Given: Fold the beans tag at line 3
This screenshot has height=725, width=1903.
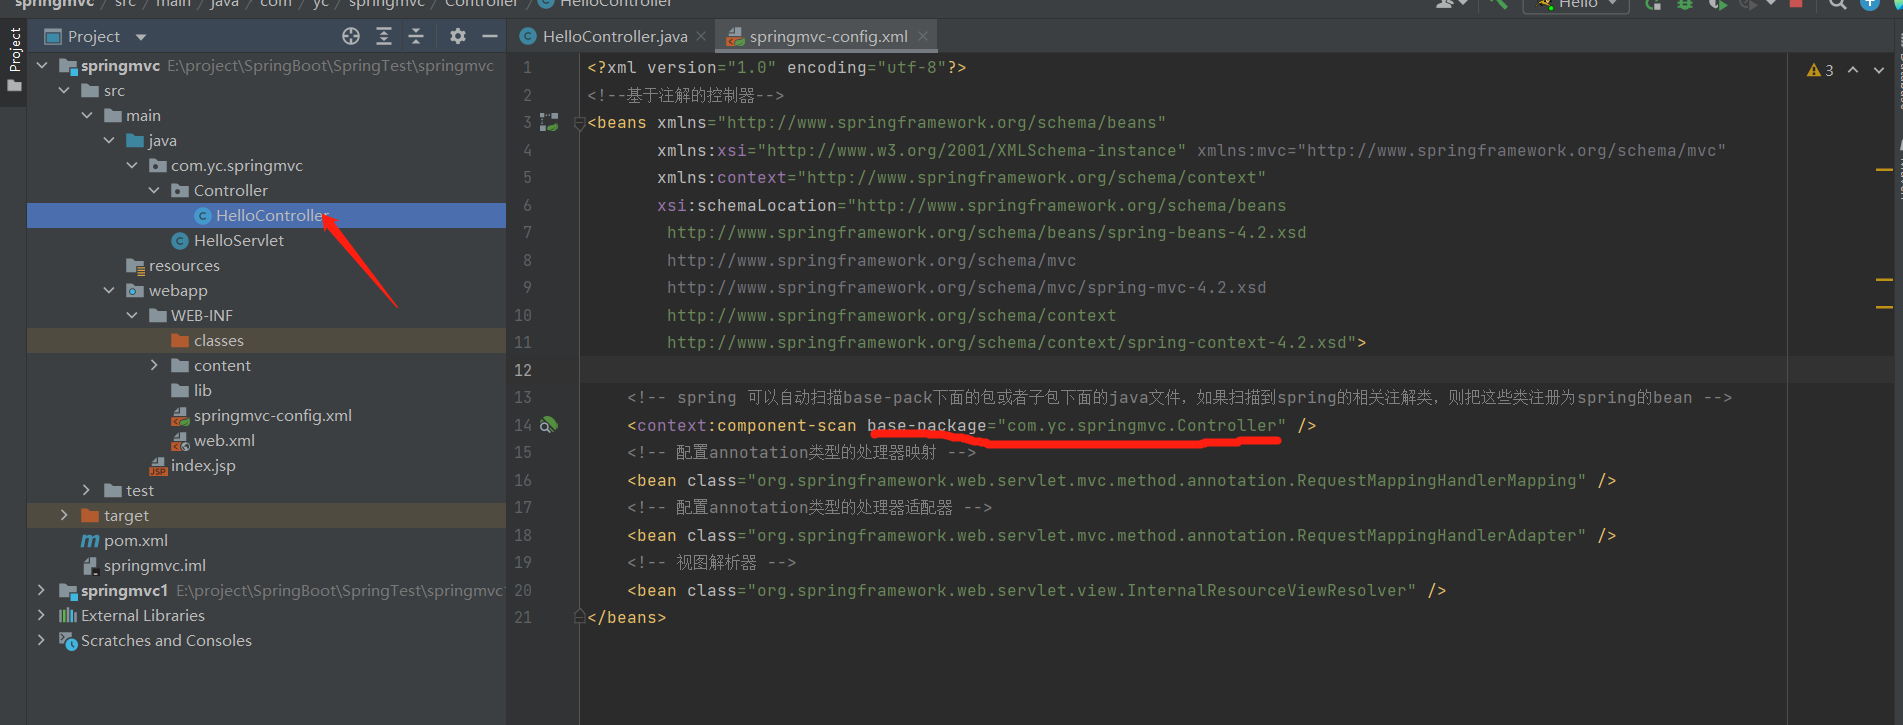Looking at the screenshot, I should click(579, 123).
